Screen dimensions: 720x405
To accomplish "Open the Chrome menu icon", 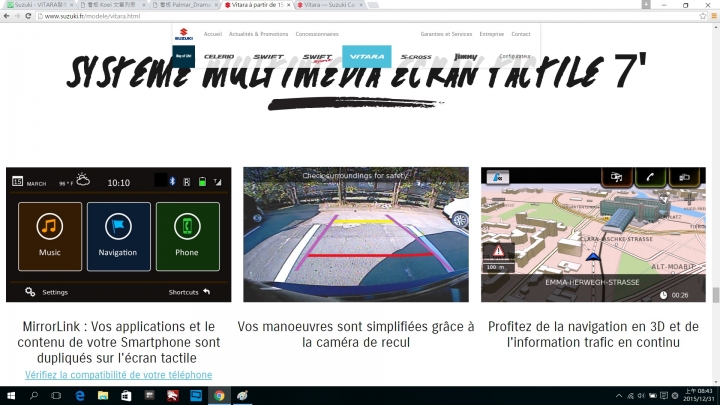I will tap(714, 16).
